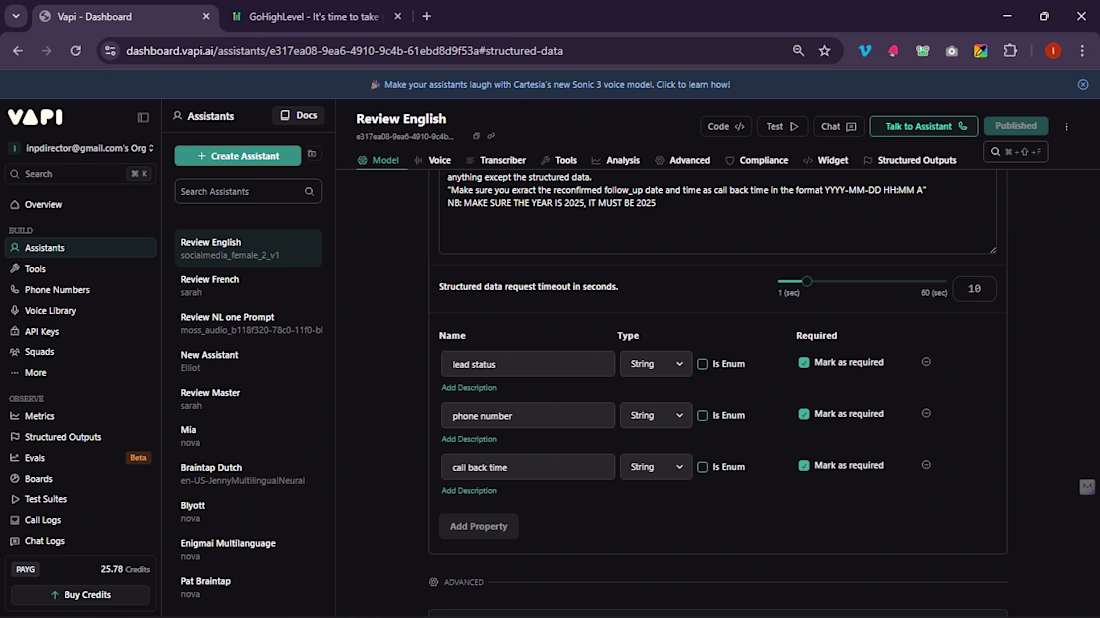1100x618 pixels.
Task: Open the browser extensions puzzle icon
Action: (1010, 51)
